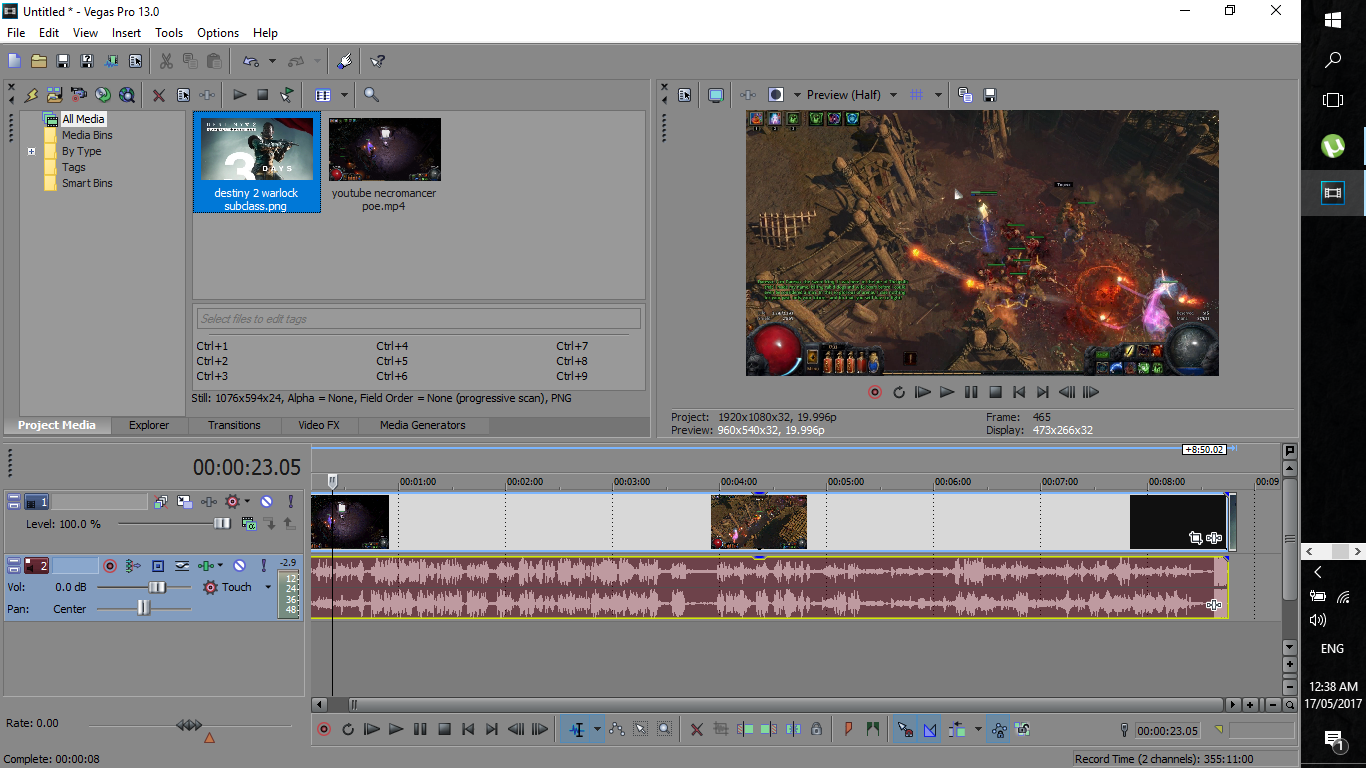Open preview Overlays grid dropdown arrow
This screenshot has height=768, width=1366.
(x=938, y=95)
